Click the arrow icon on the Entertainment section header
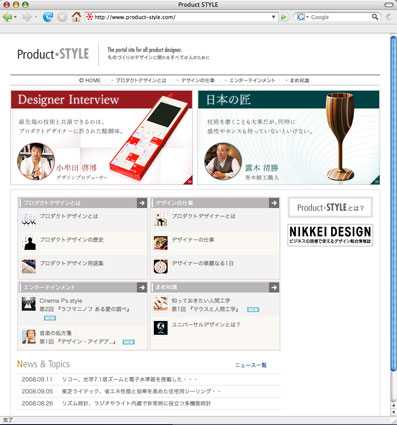The width and height of the screenshot is (397, 425). pos(142,287)
